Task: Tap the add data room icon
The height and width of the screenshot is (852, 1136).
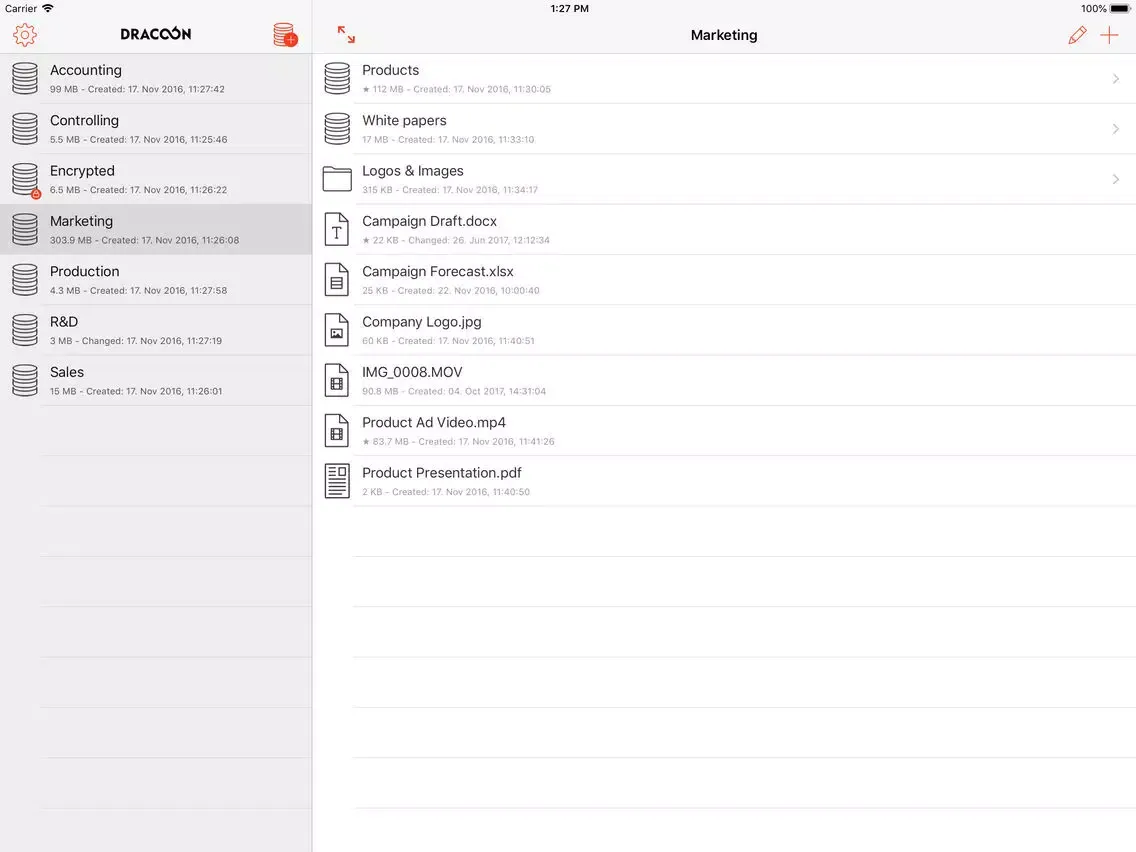Action: (x=285, y=34)
